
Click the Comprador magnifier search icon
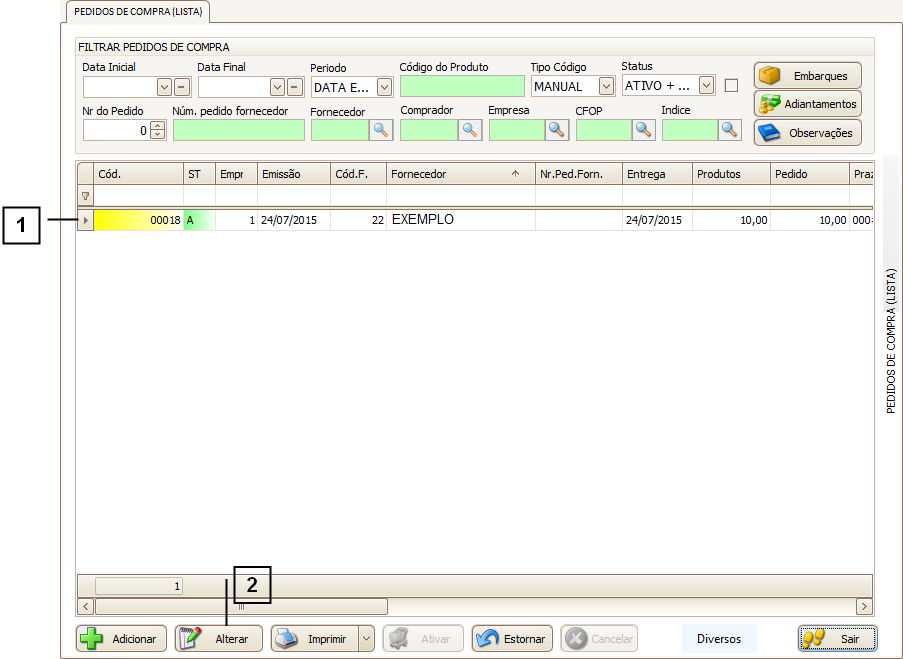(x=470, y=129)
